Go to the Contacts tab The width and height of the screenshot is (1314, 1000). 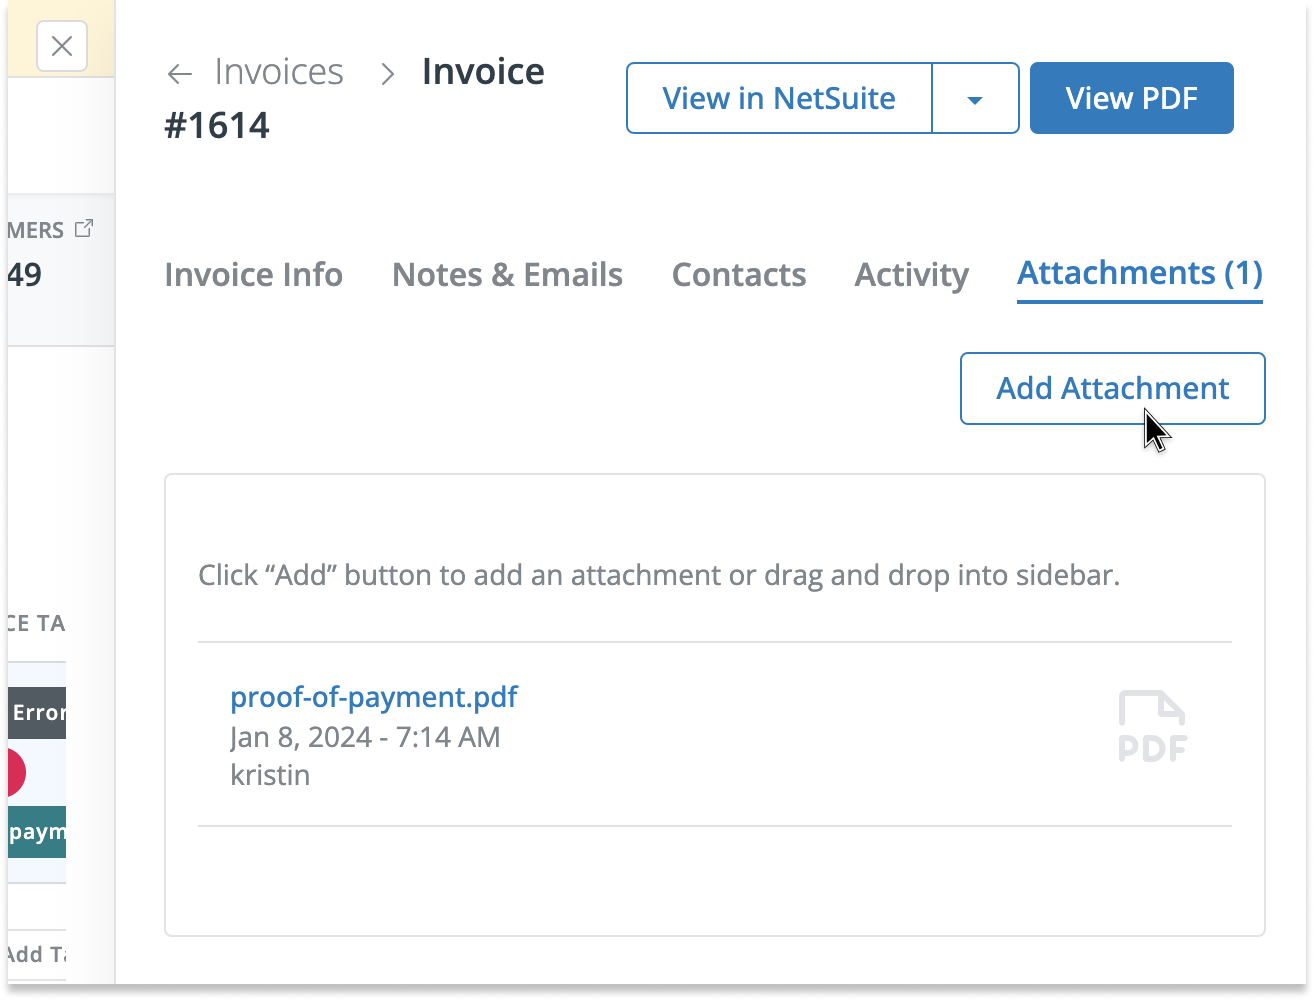739,275
